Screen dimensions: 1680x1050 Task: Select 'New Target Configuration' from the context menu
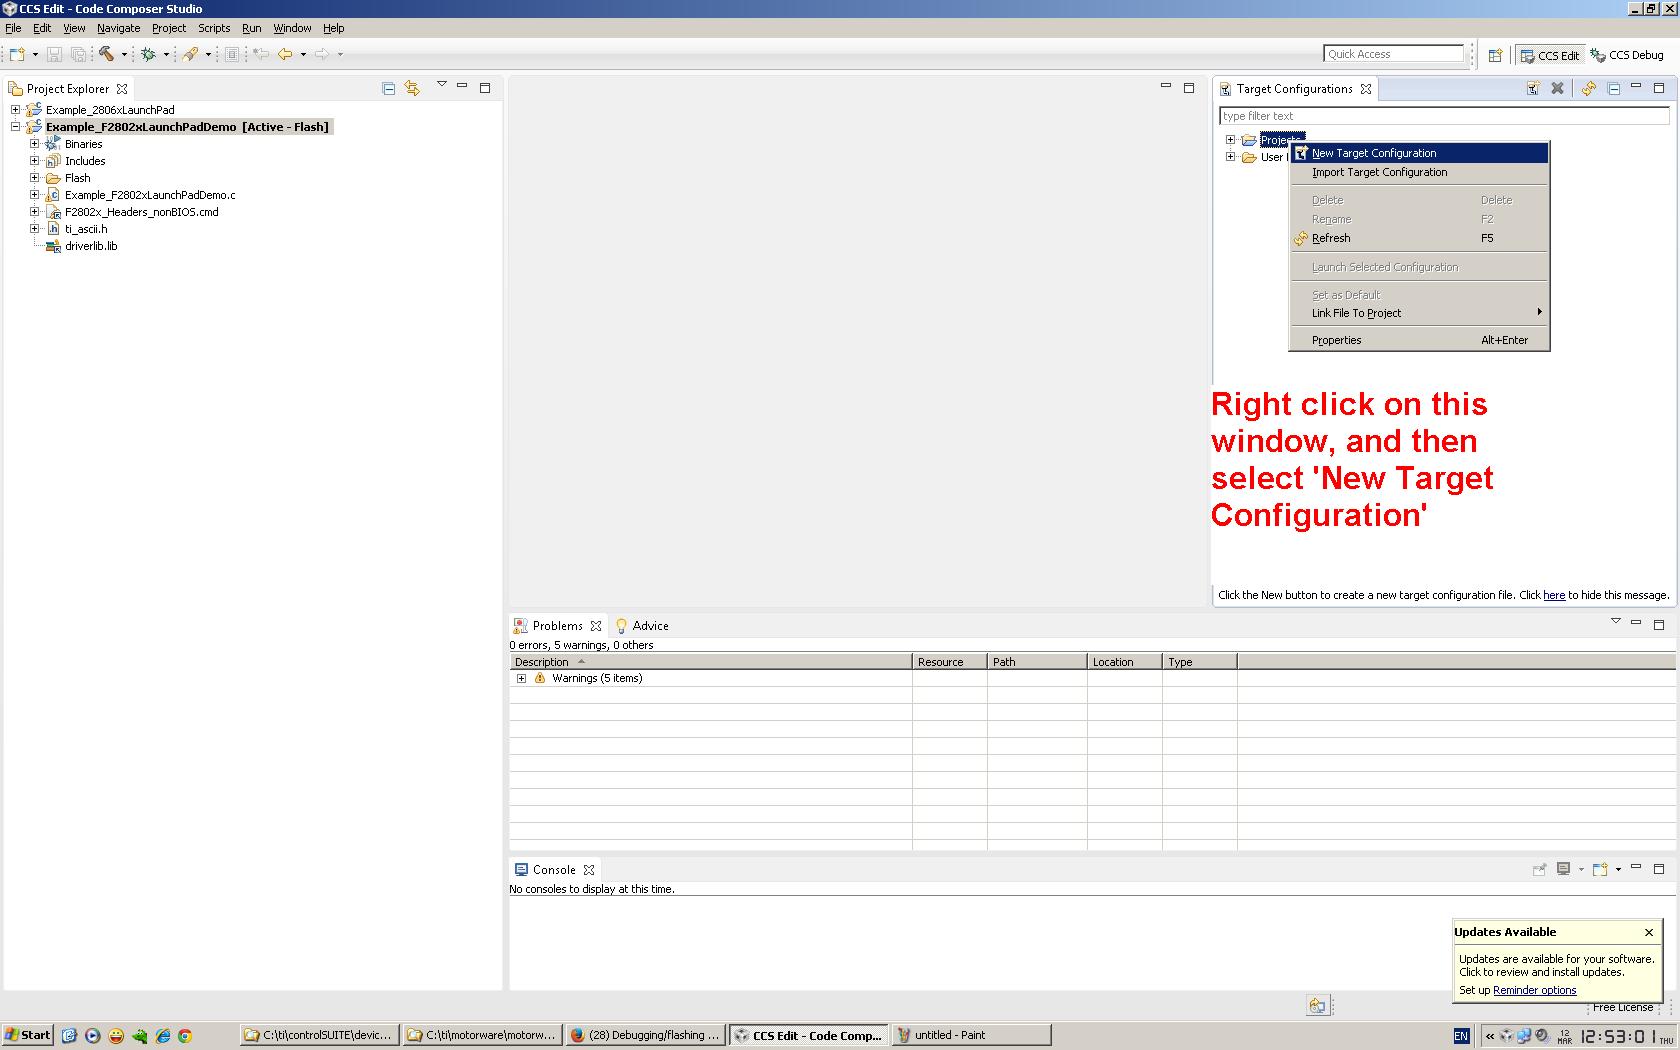(x=1374, y=153)
